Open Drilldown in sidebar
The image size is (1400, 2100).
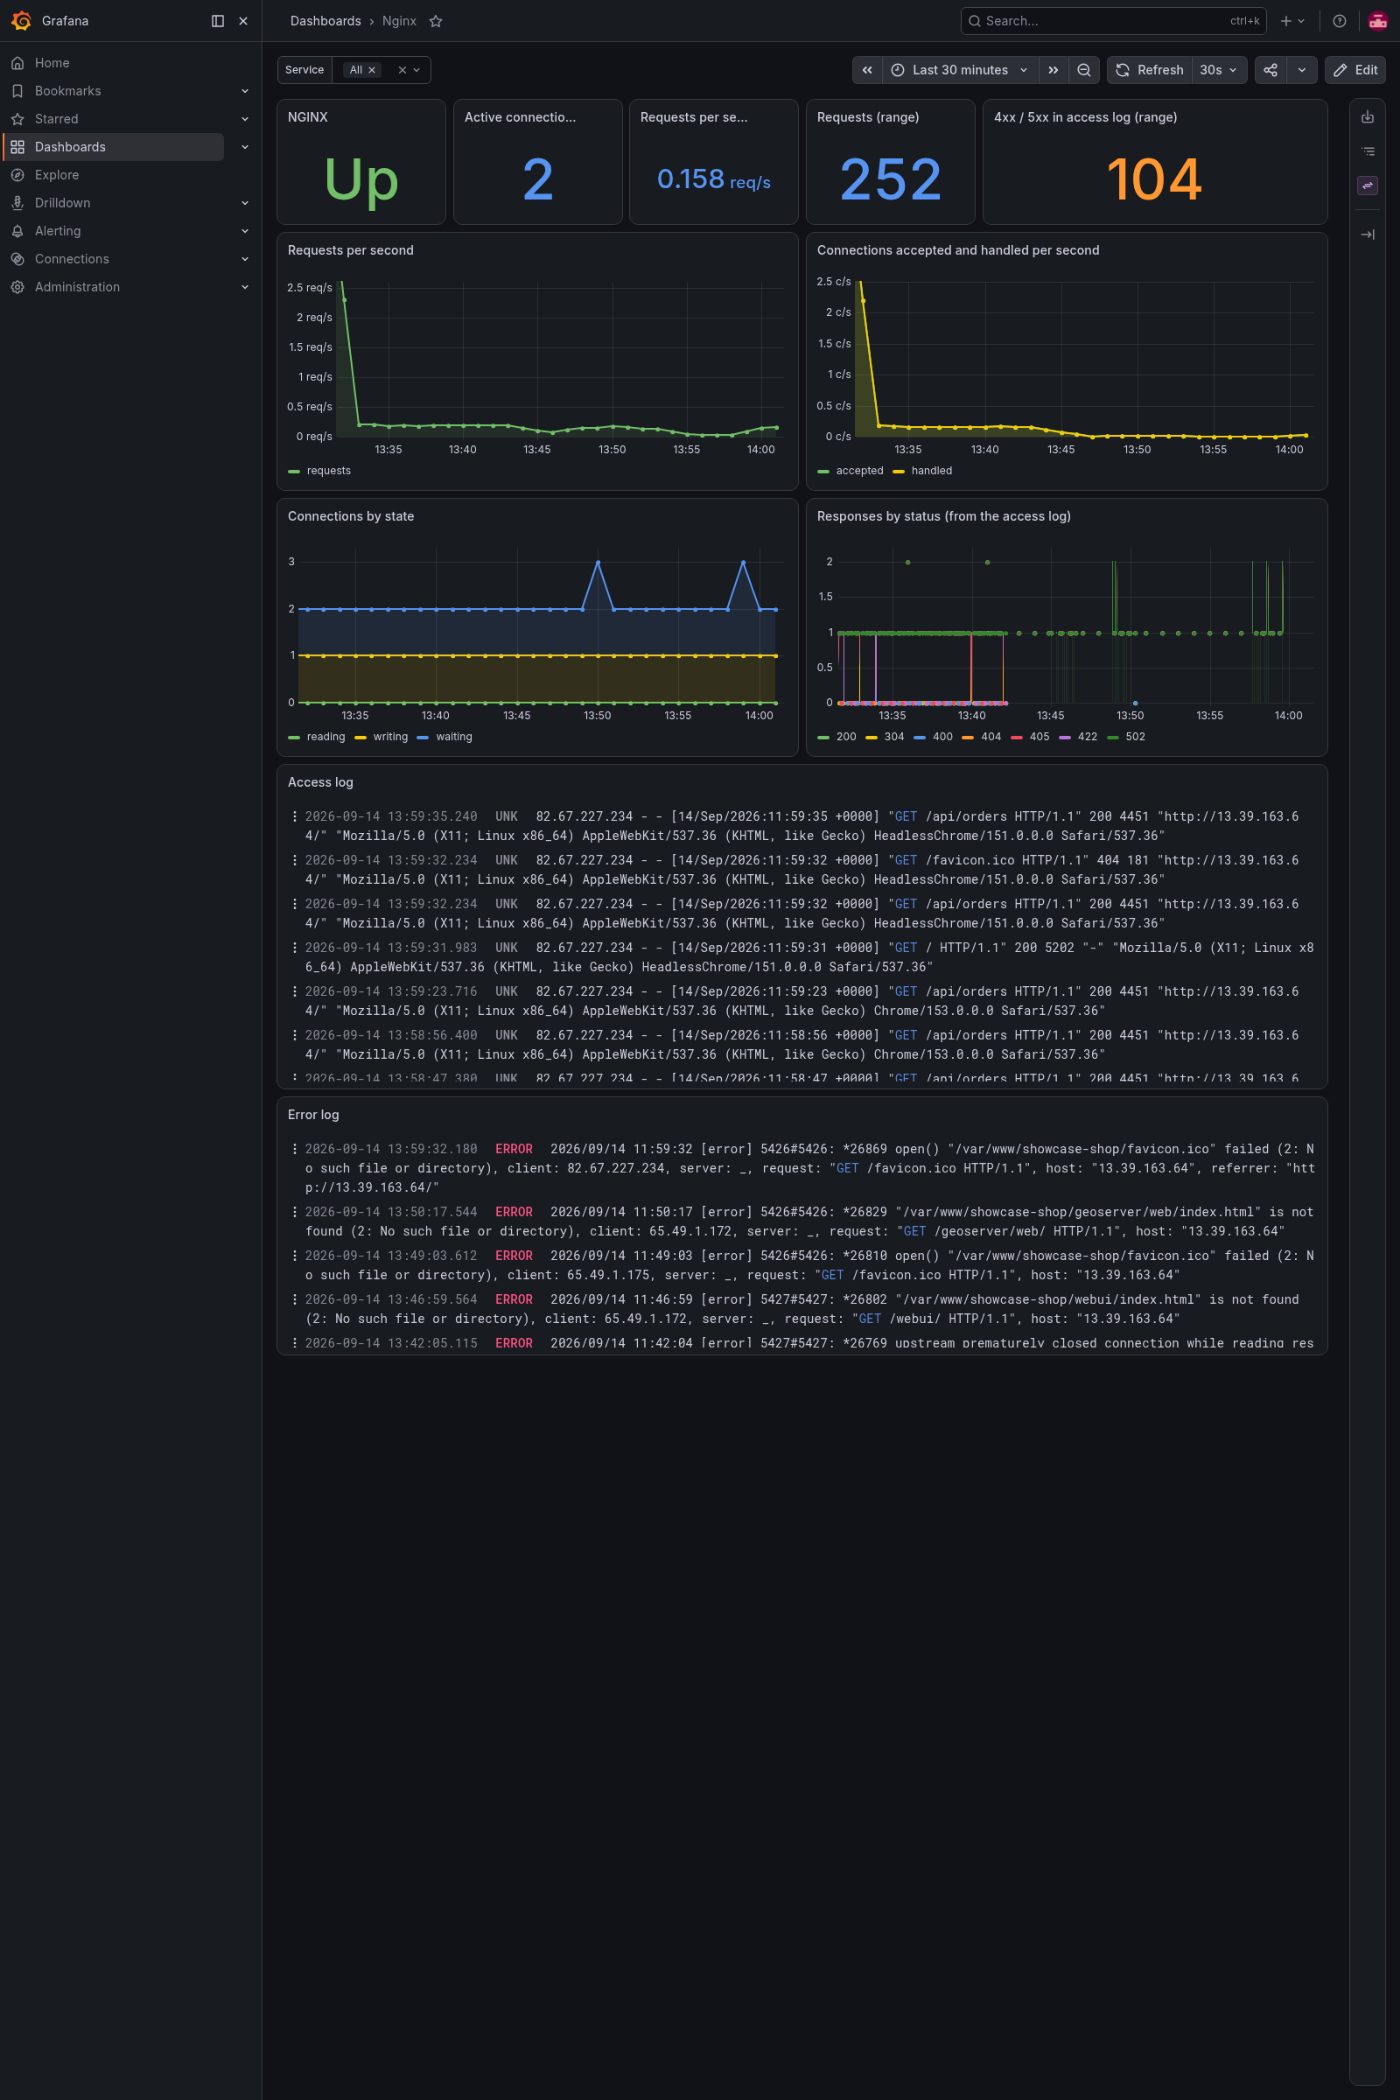tap(62, 203)
